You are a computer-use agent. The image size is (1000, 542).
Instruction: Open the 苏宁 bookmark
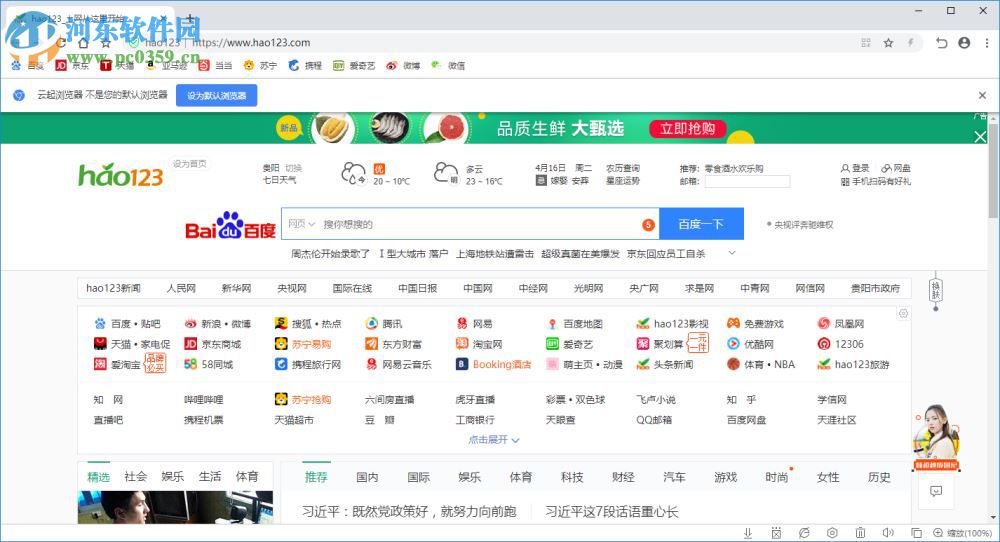tap(260, 66)
